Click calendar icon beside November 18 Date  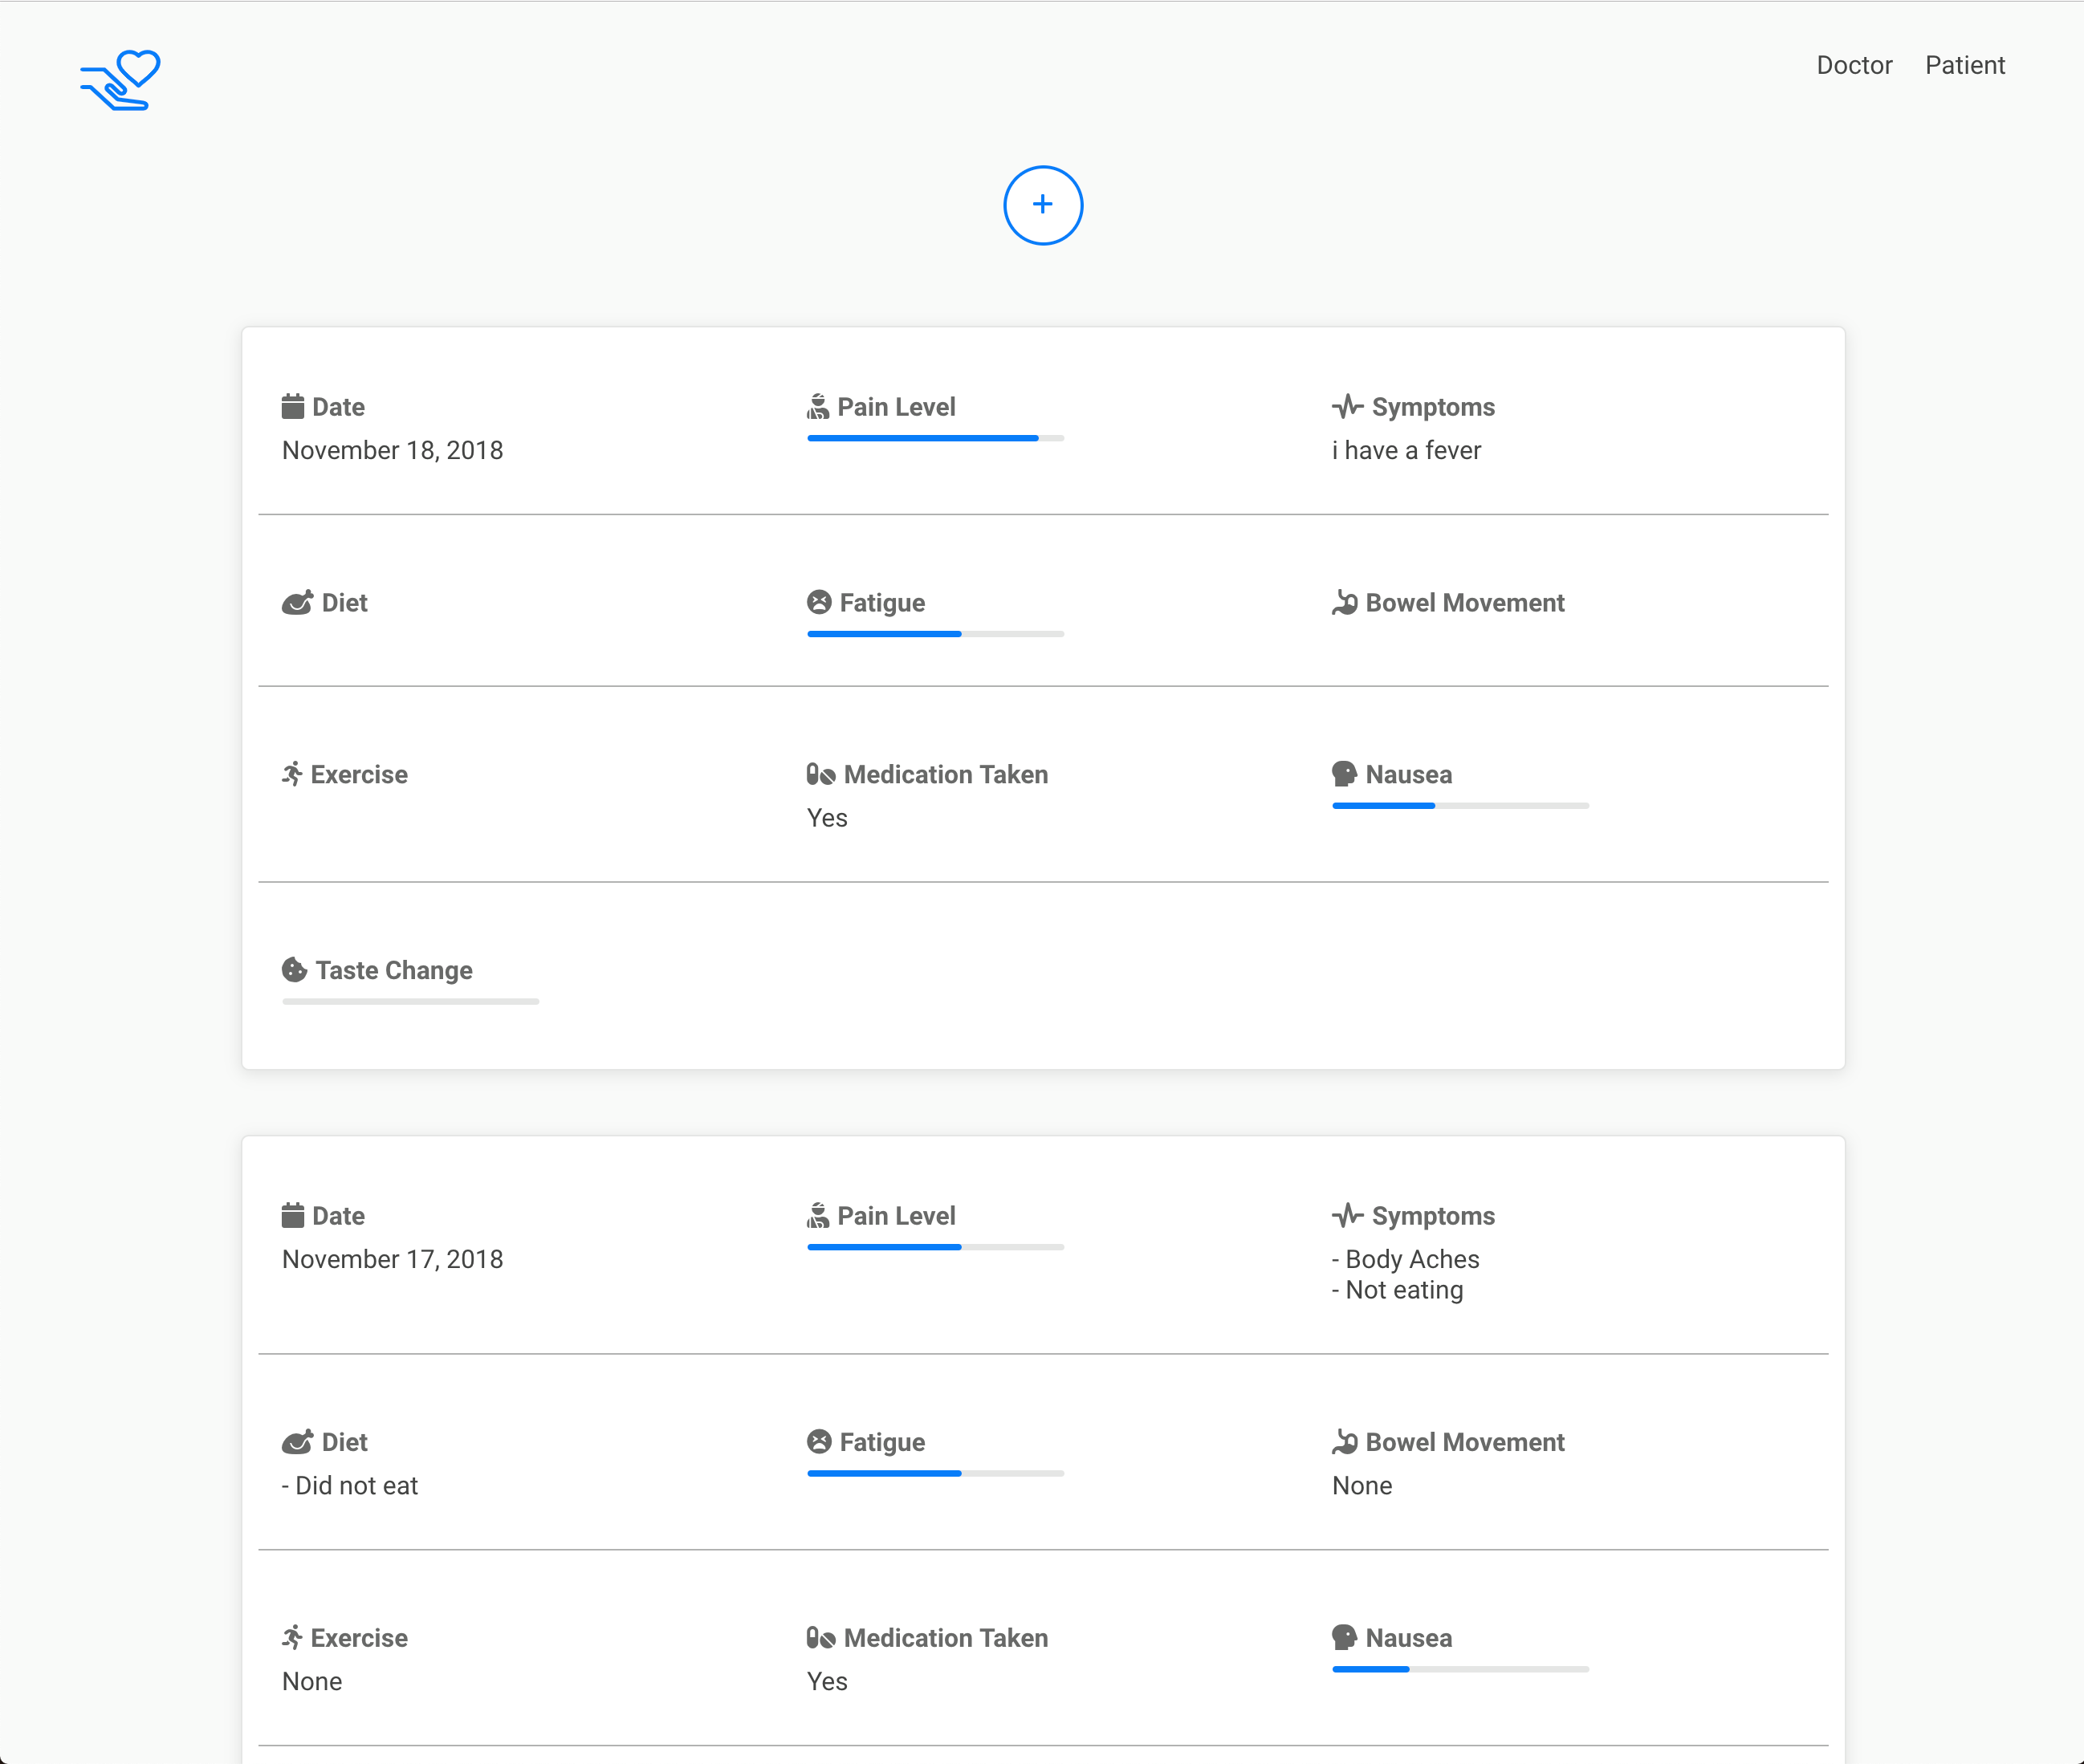[x=293, y=406]
